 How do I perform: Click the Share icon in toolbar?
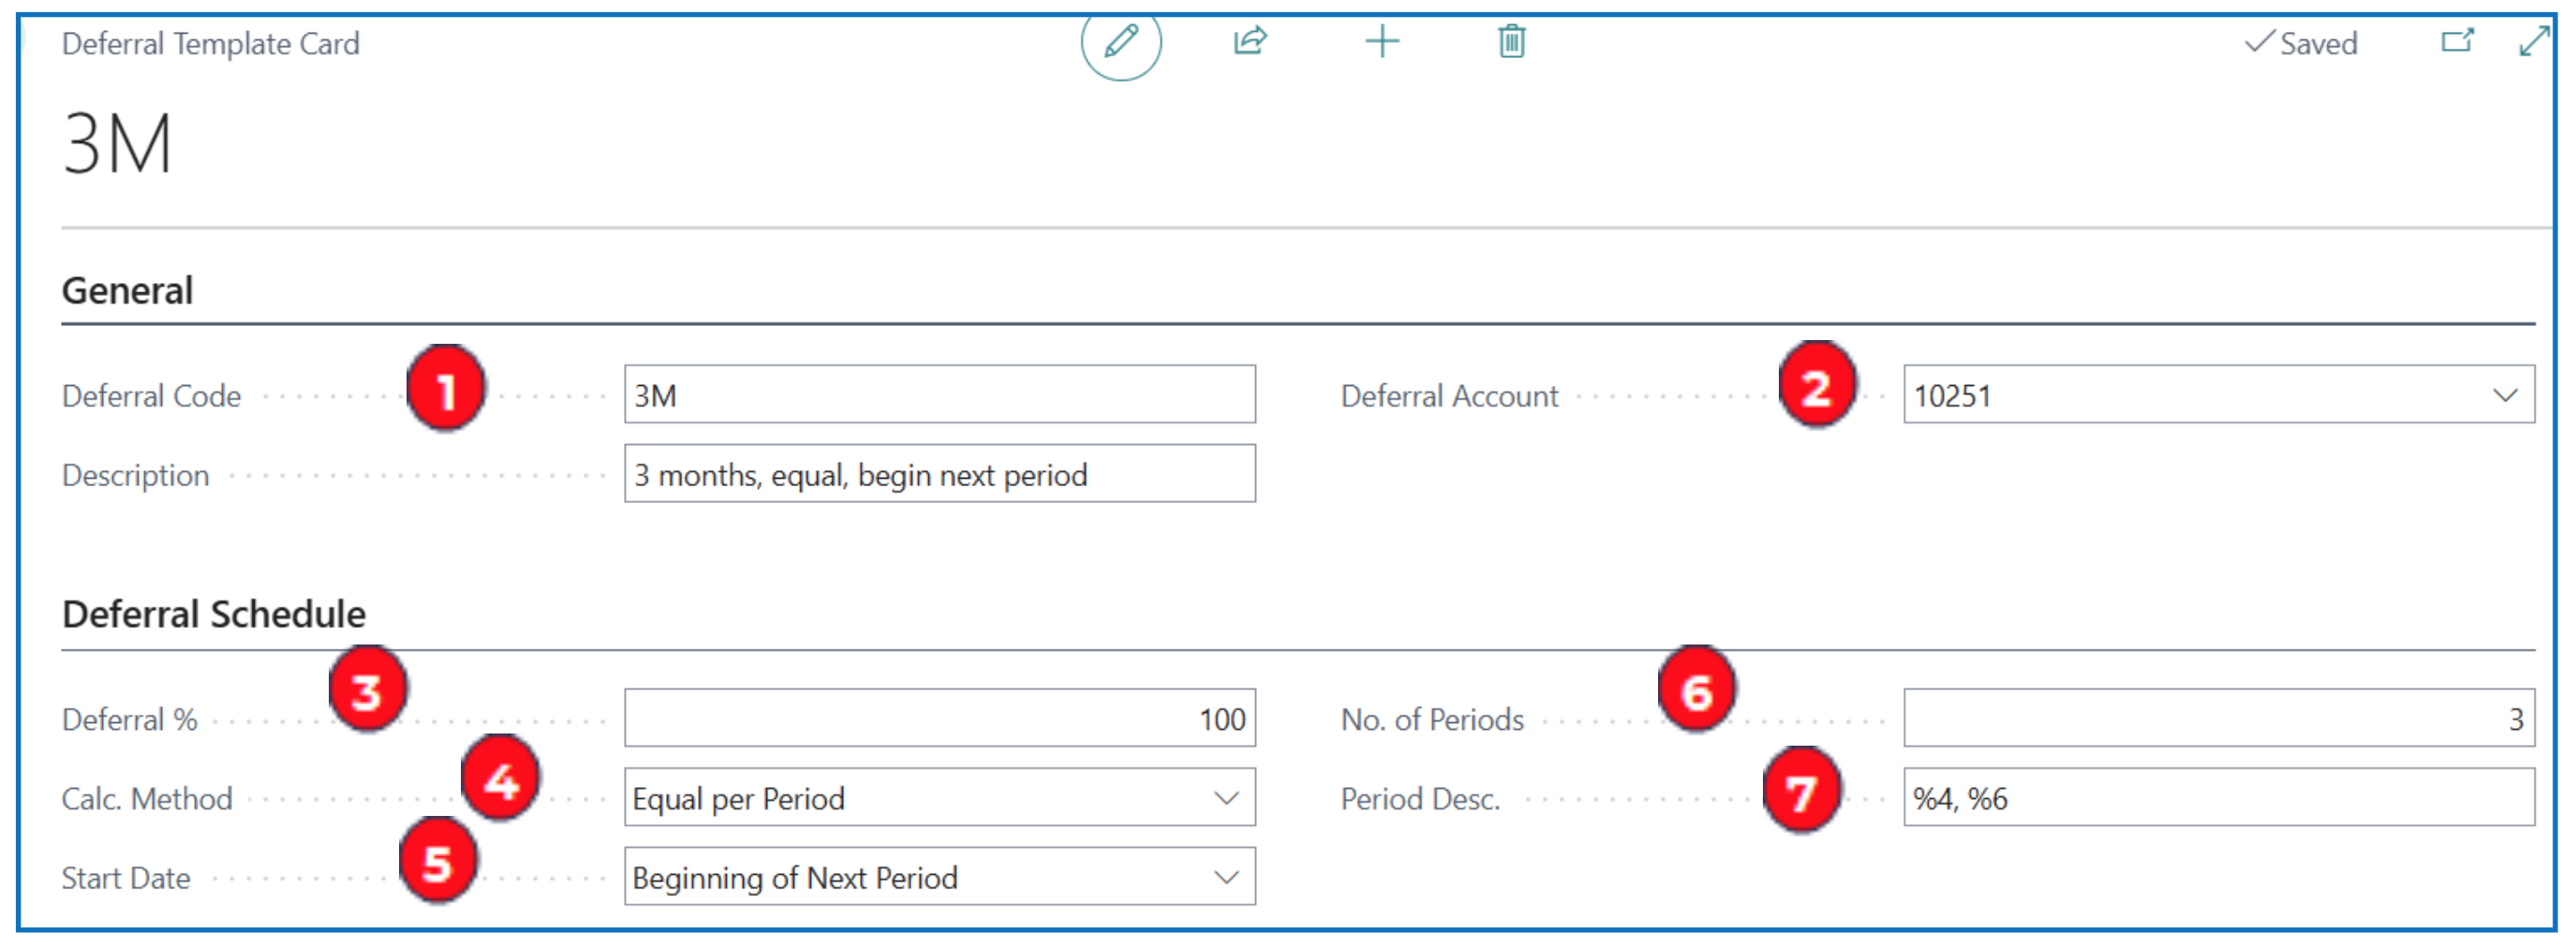[1250, 42]
